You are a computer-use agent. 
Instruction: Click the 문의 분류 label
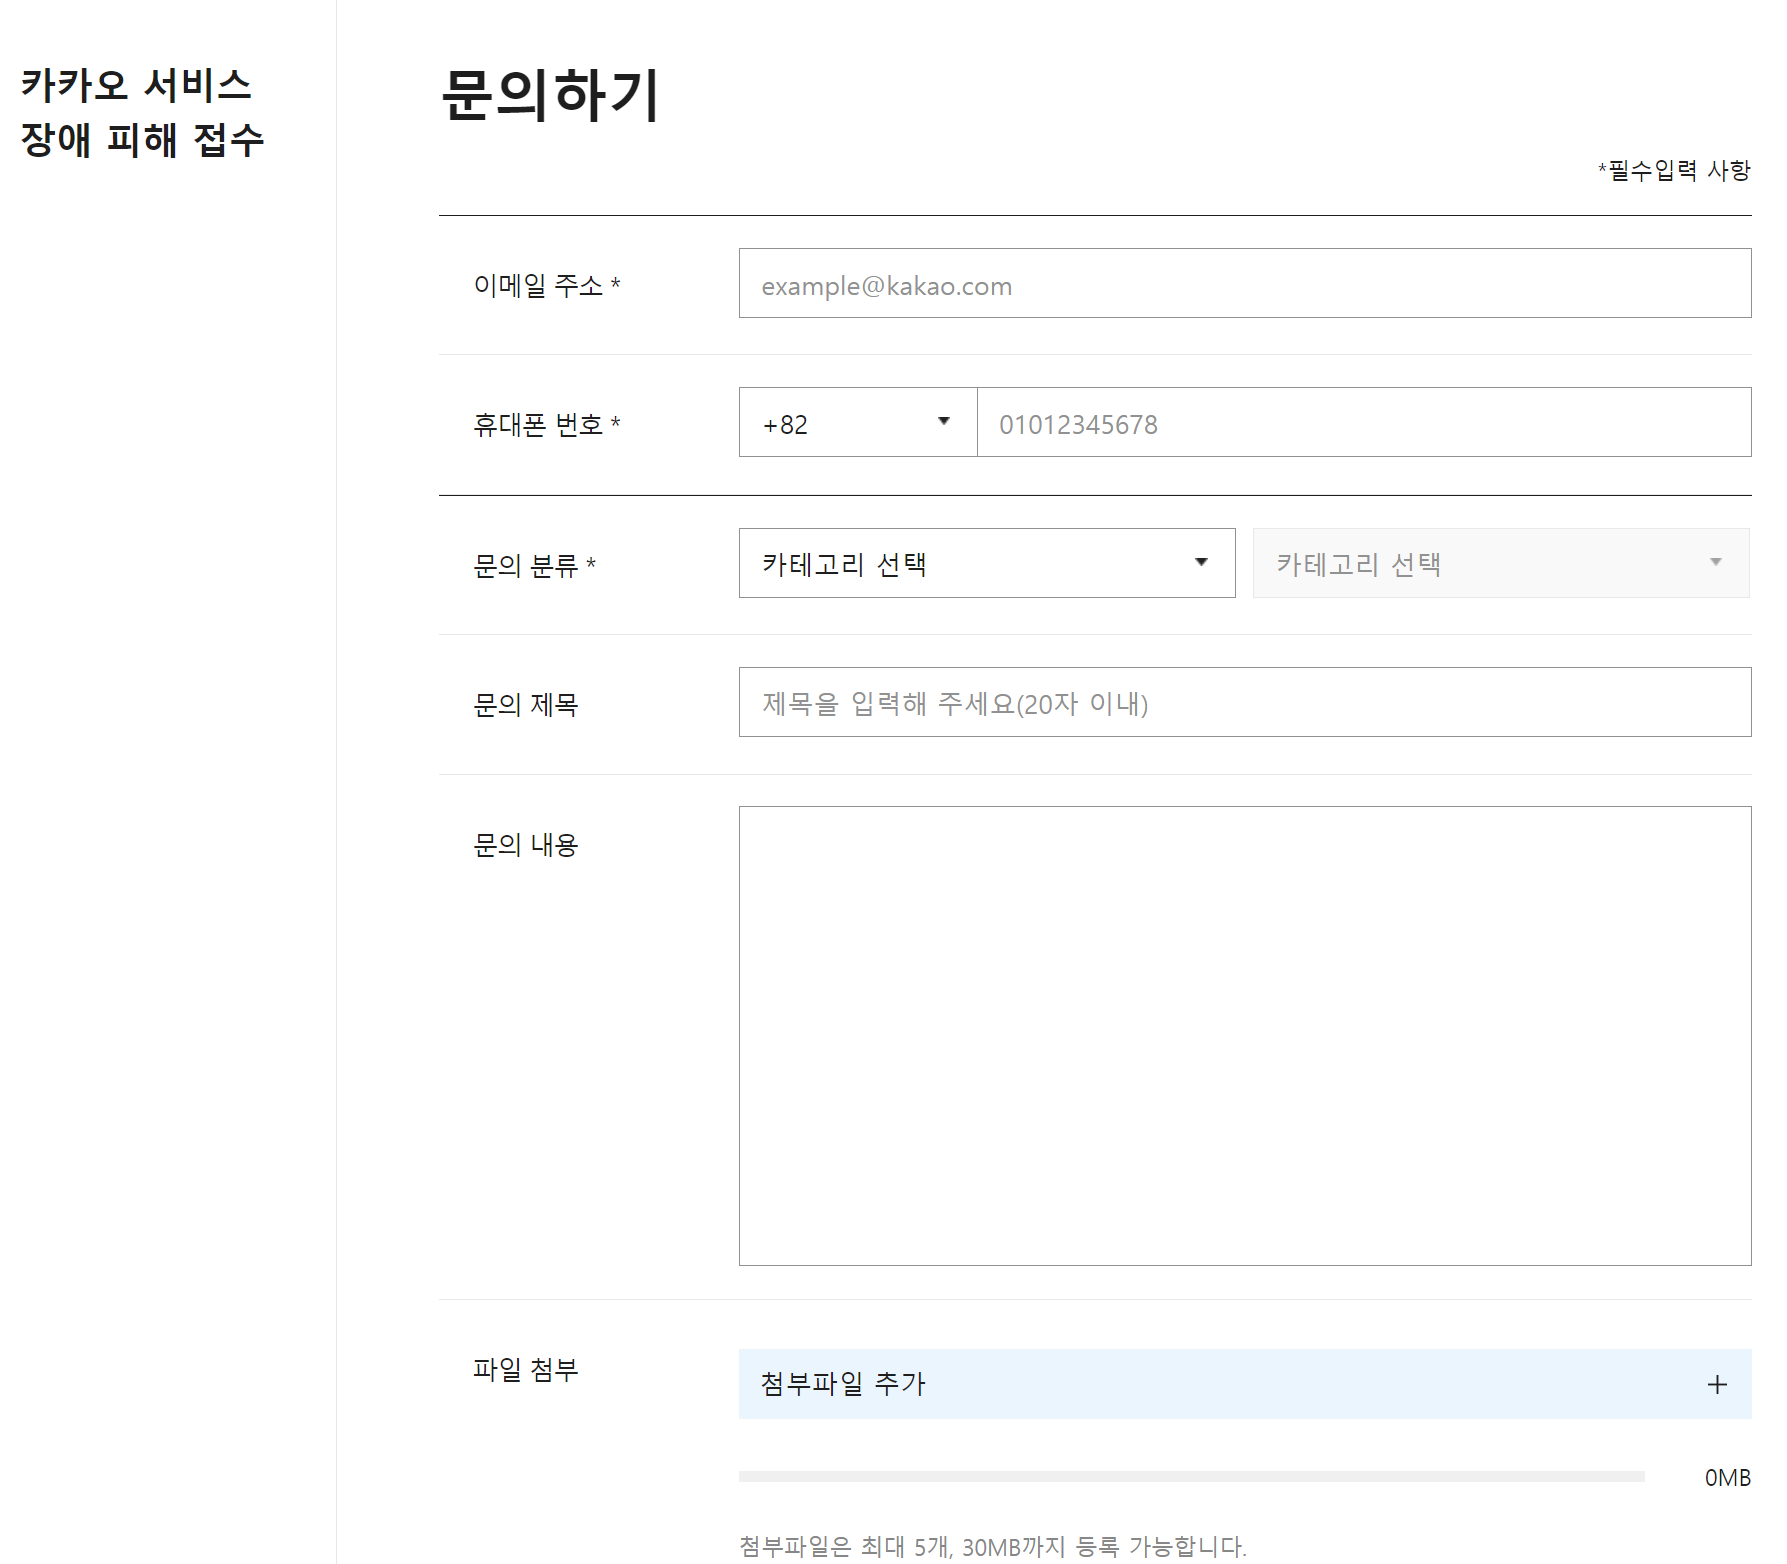[535, 566]
